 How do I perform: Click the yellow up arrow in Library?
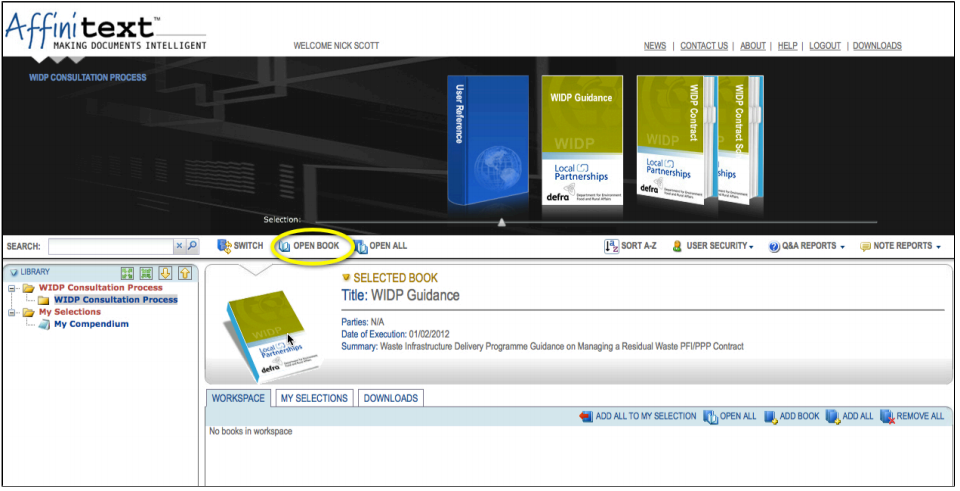click(x=184, y=273)
